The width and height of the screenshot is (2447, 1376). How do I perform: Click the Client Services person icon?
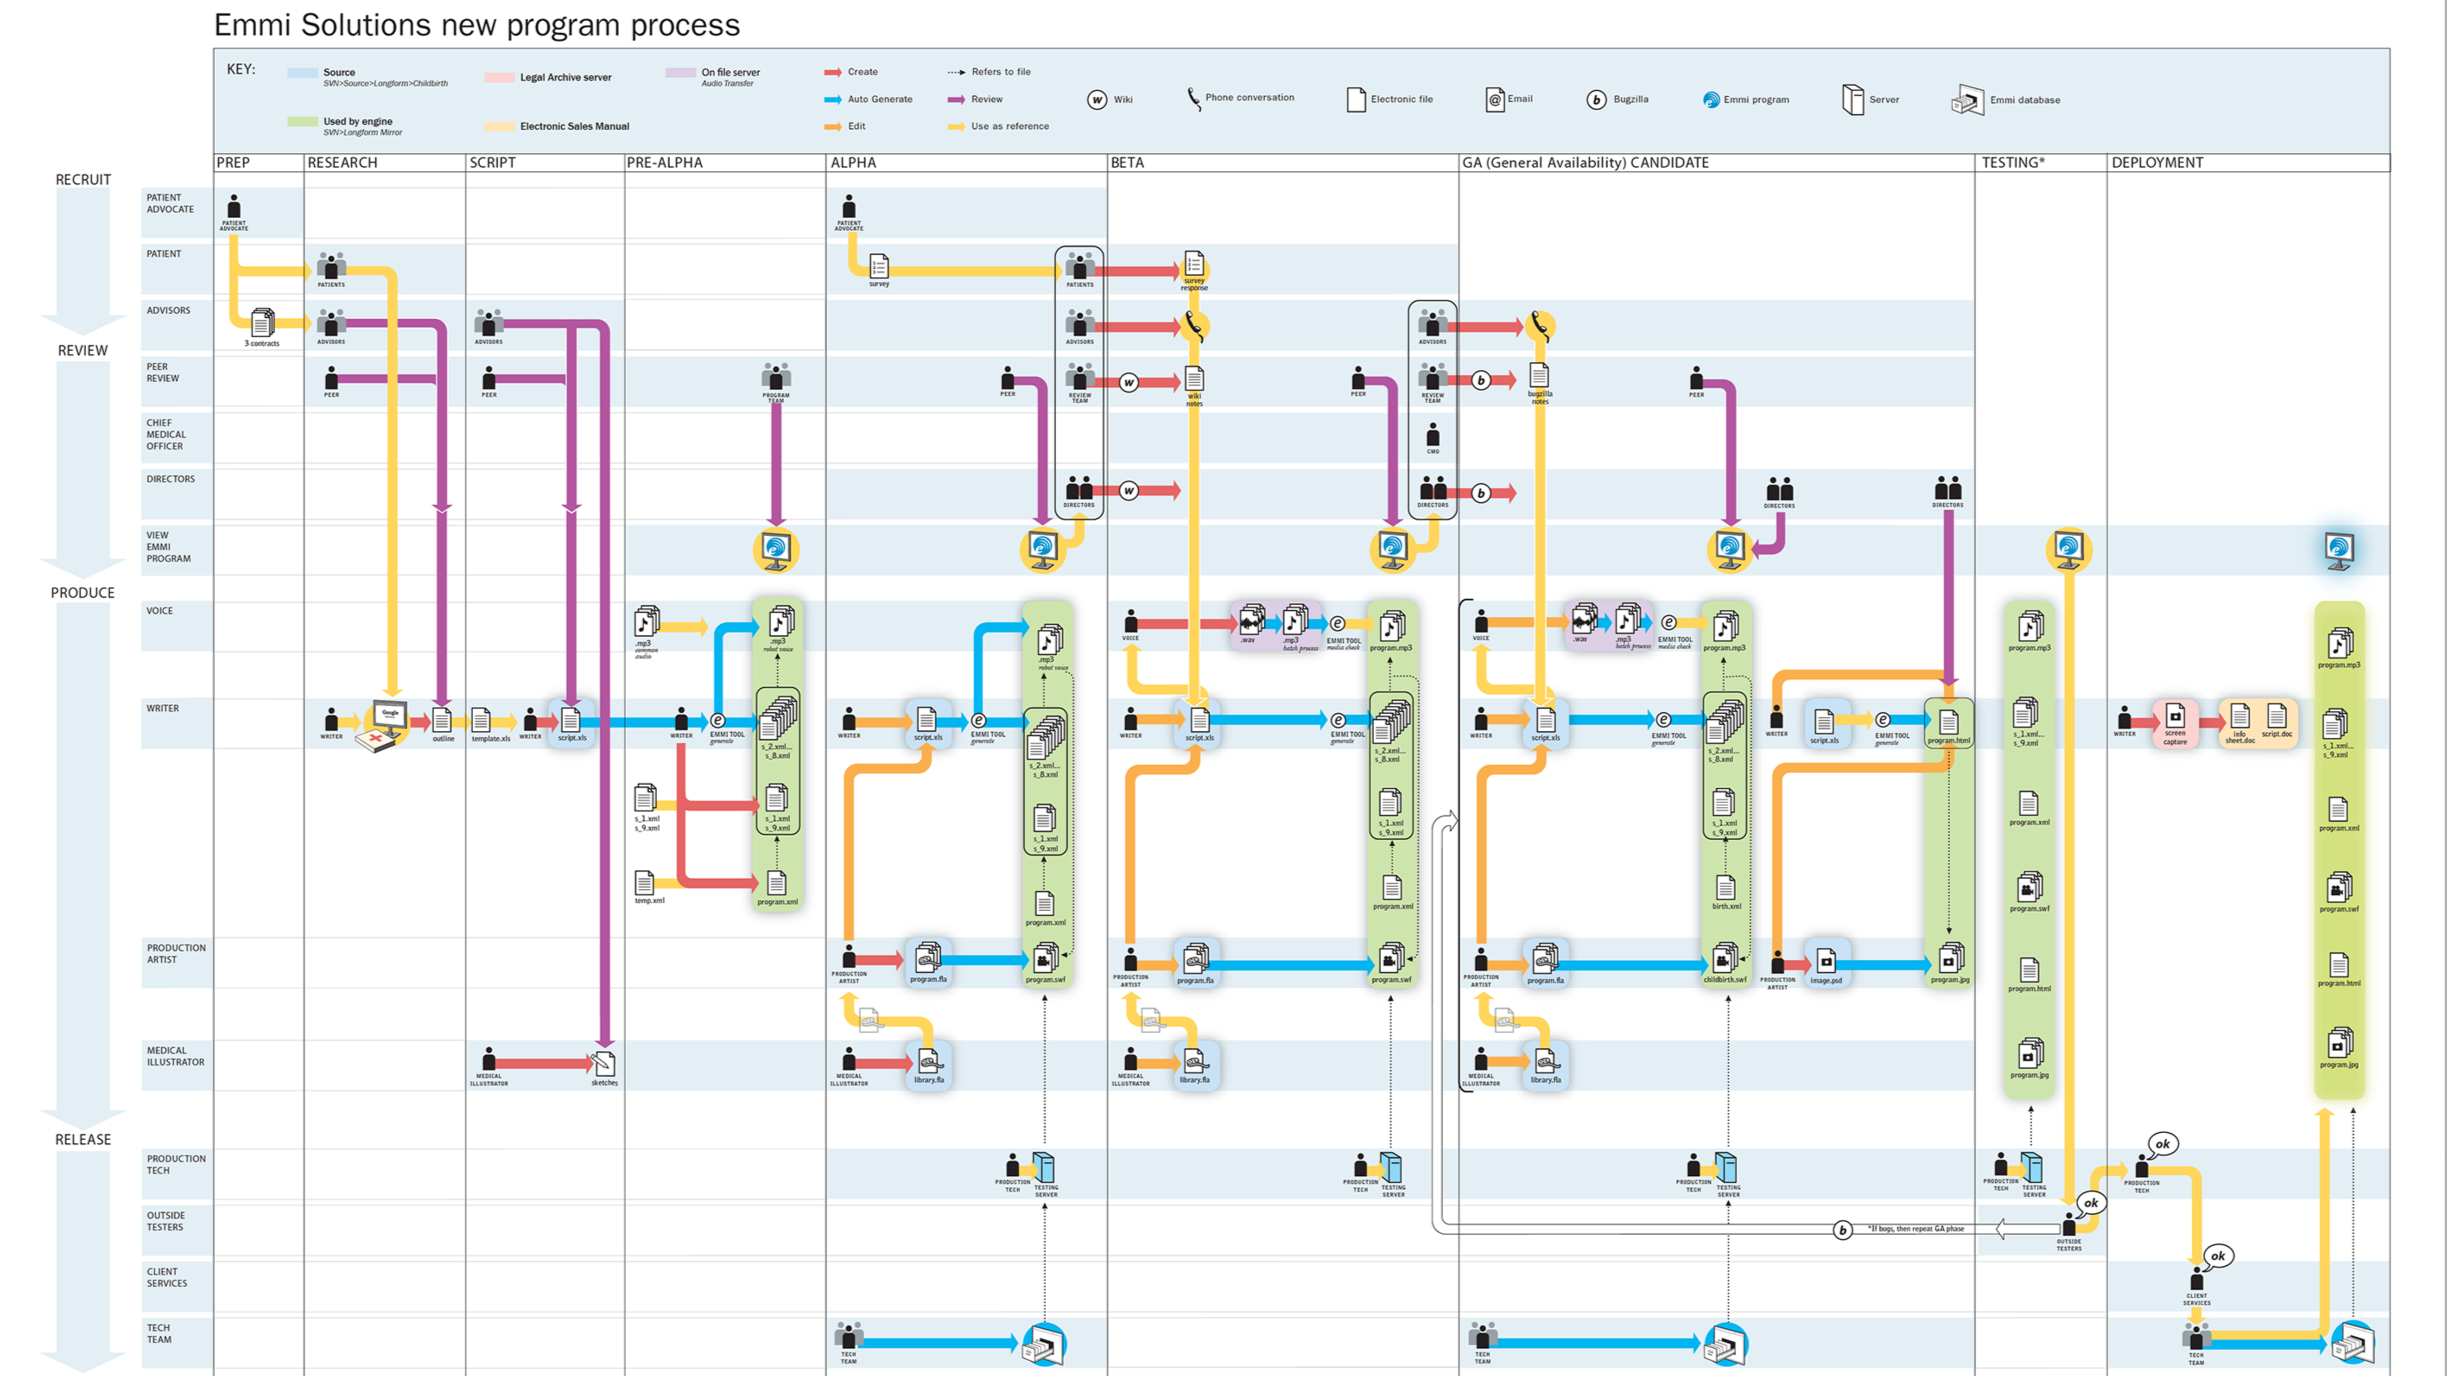click(2197, 1280)
